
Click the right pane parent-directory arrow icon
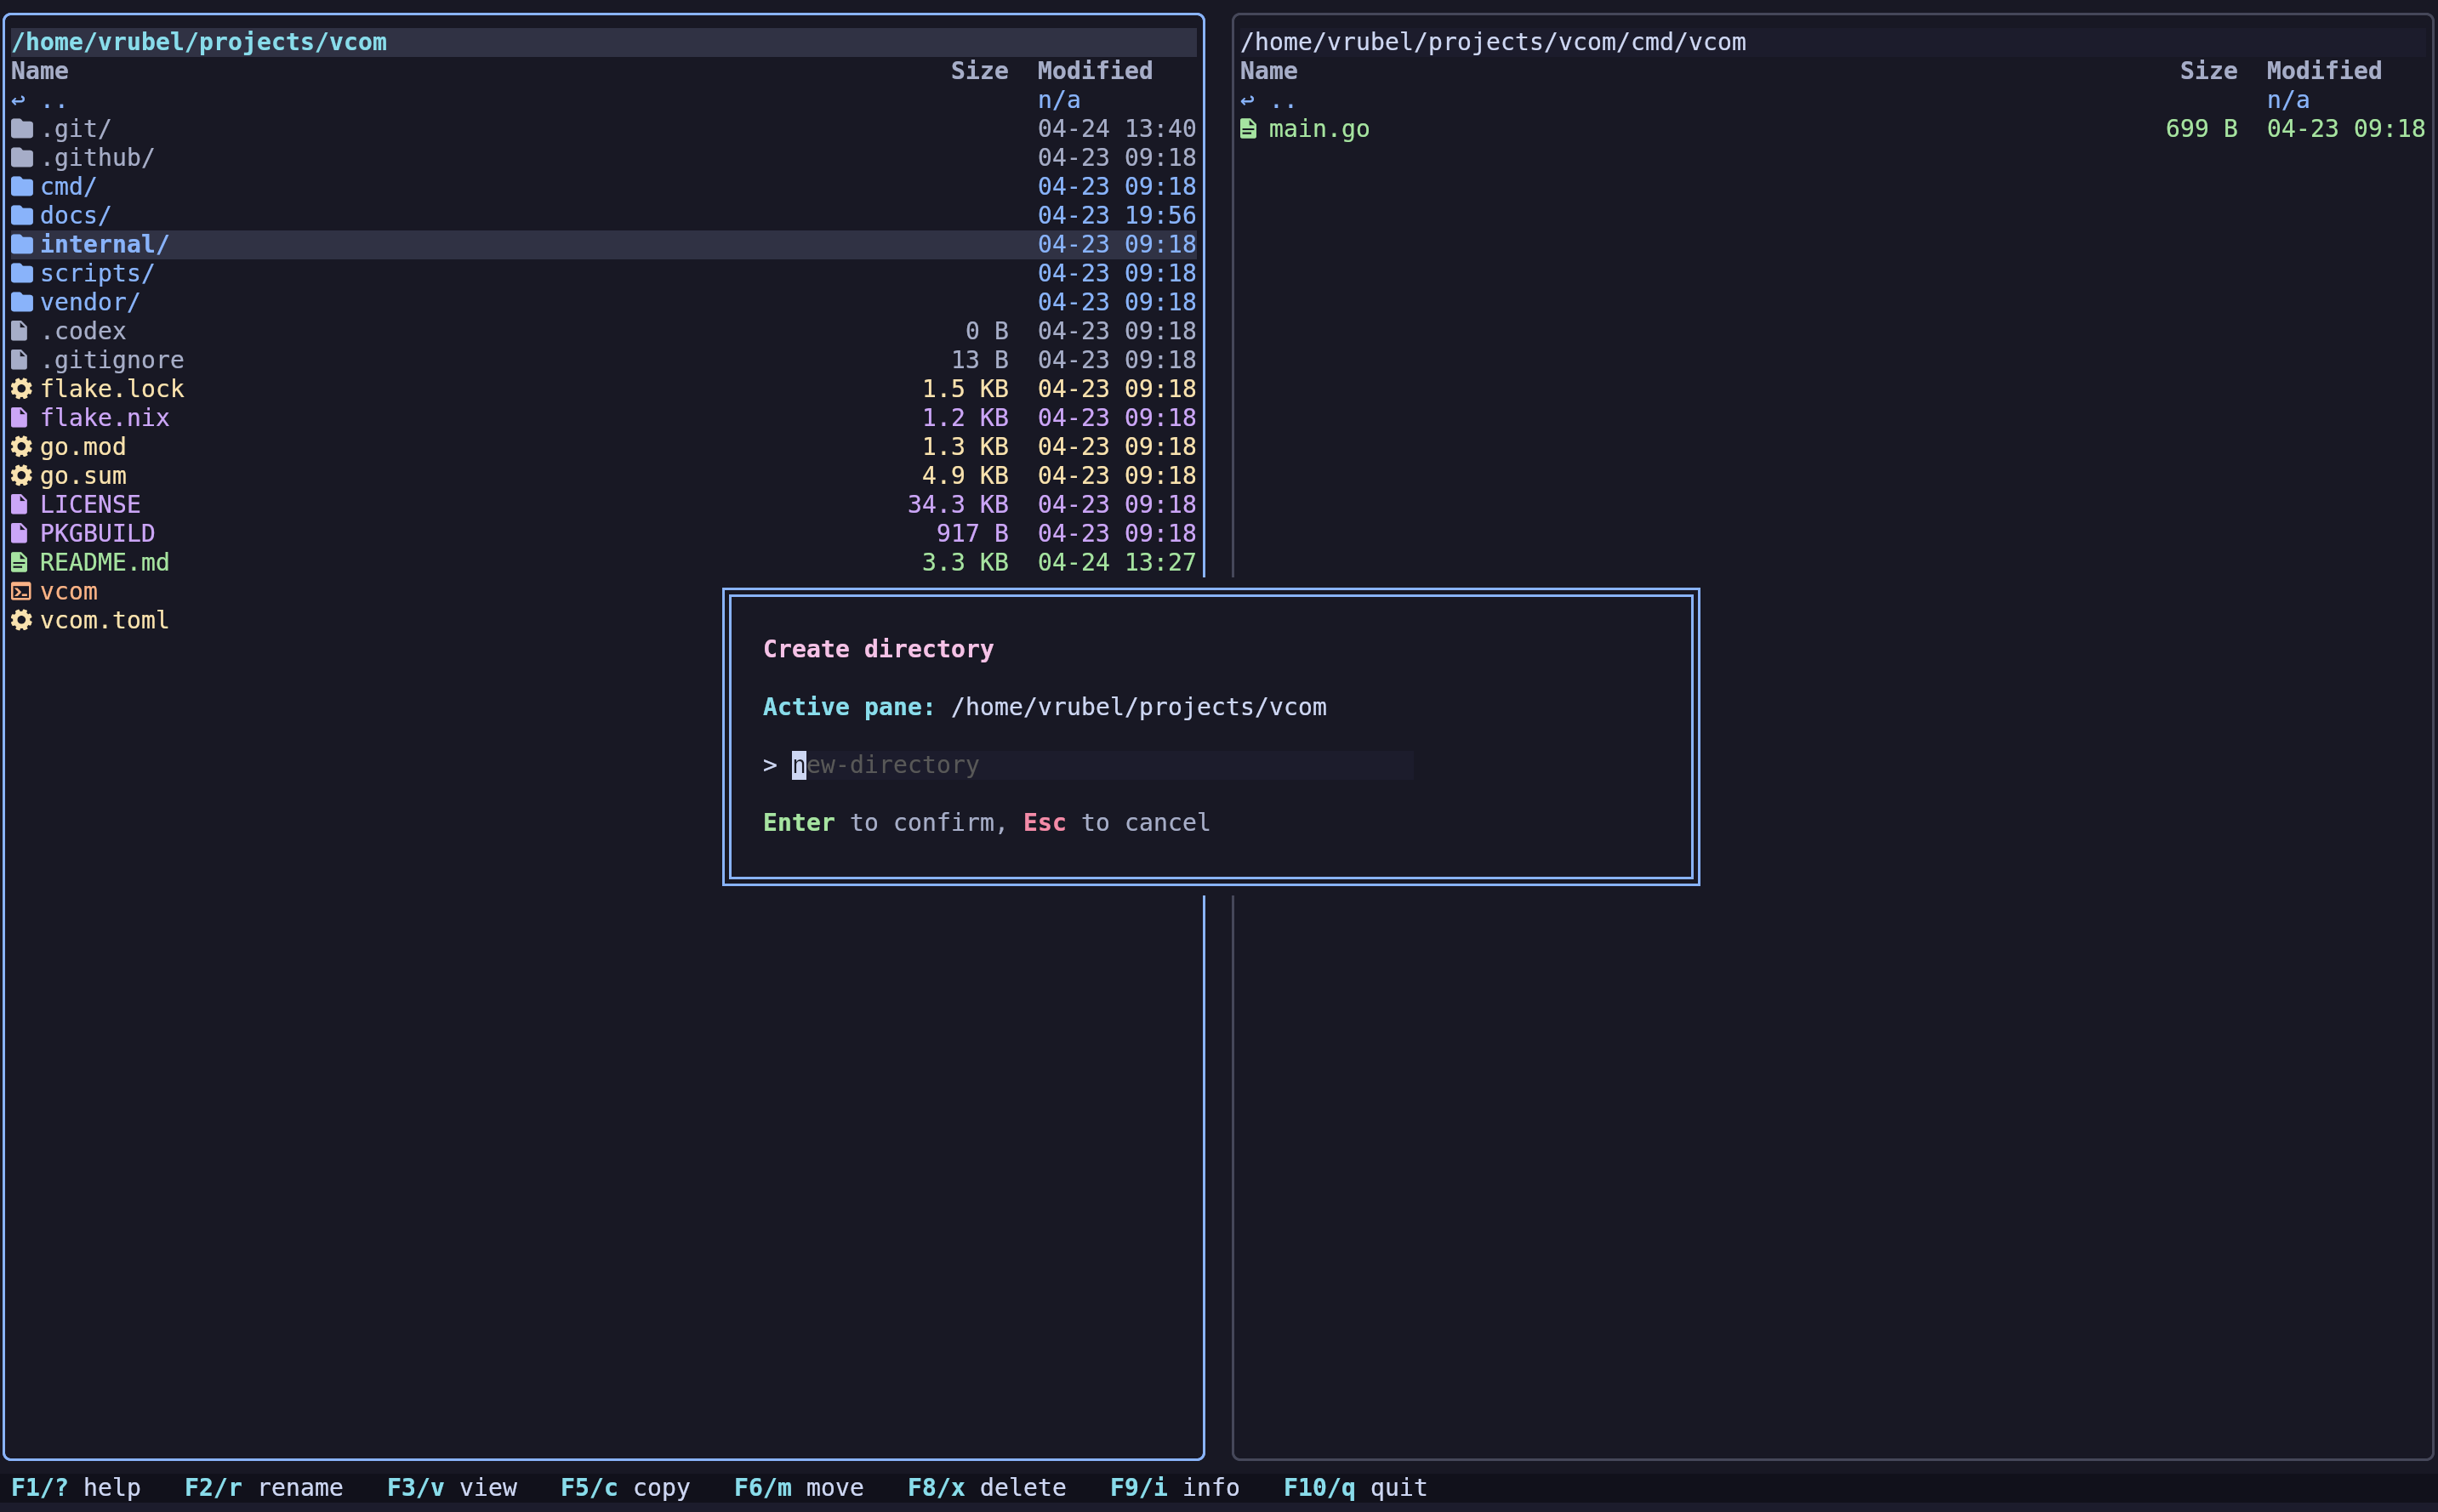(1248, 101)
